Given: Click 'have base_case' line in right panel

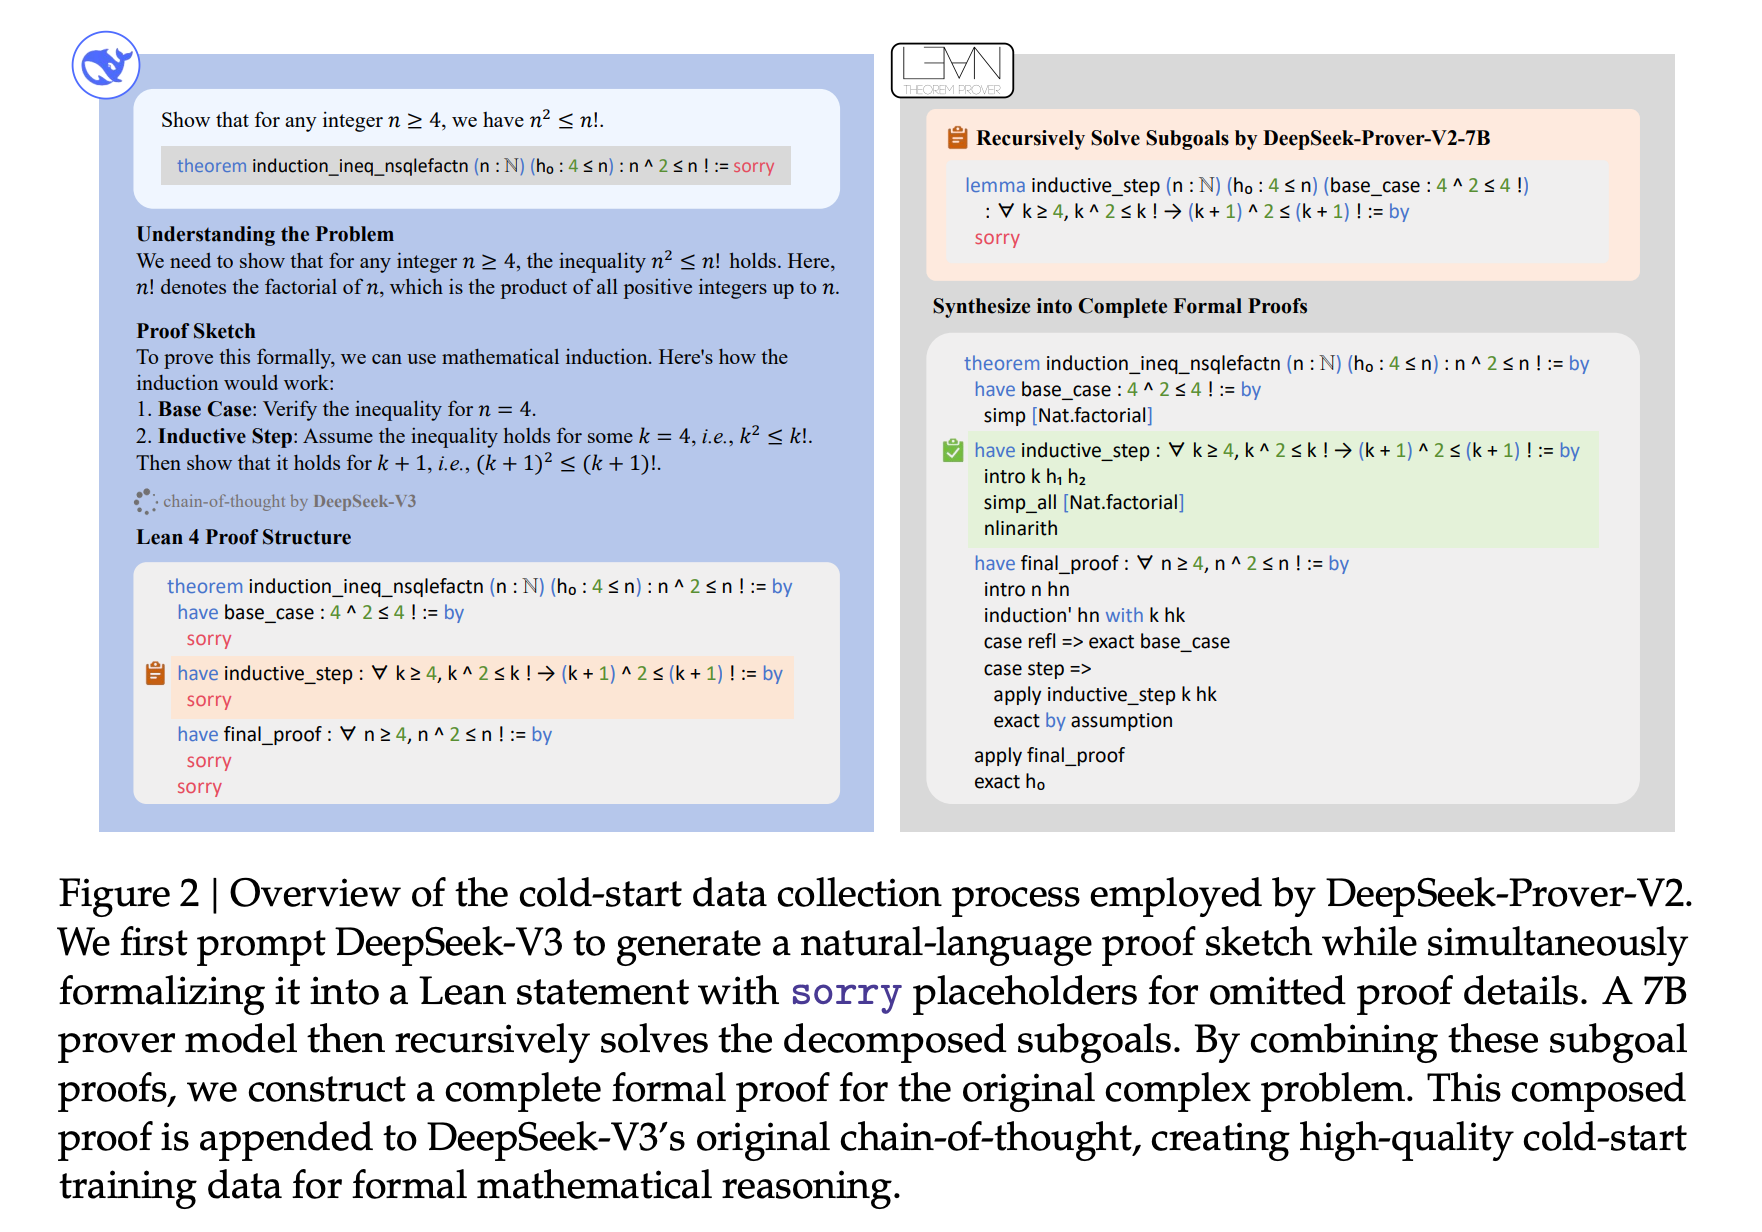Looking at the screenshot, I should coord(1118,389).
